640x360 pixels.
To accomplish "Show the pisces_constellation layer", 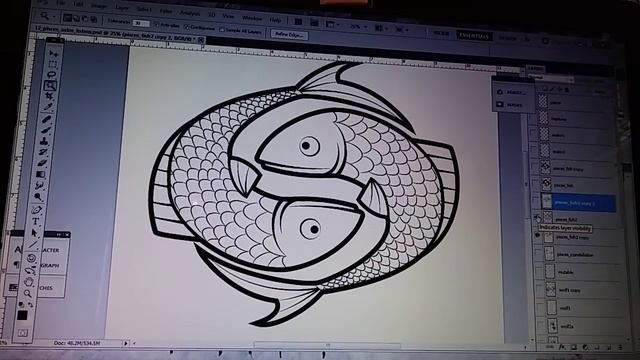I will pos(539,253).
